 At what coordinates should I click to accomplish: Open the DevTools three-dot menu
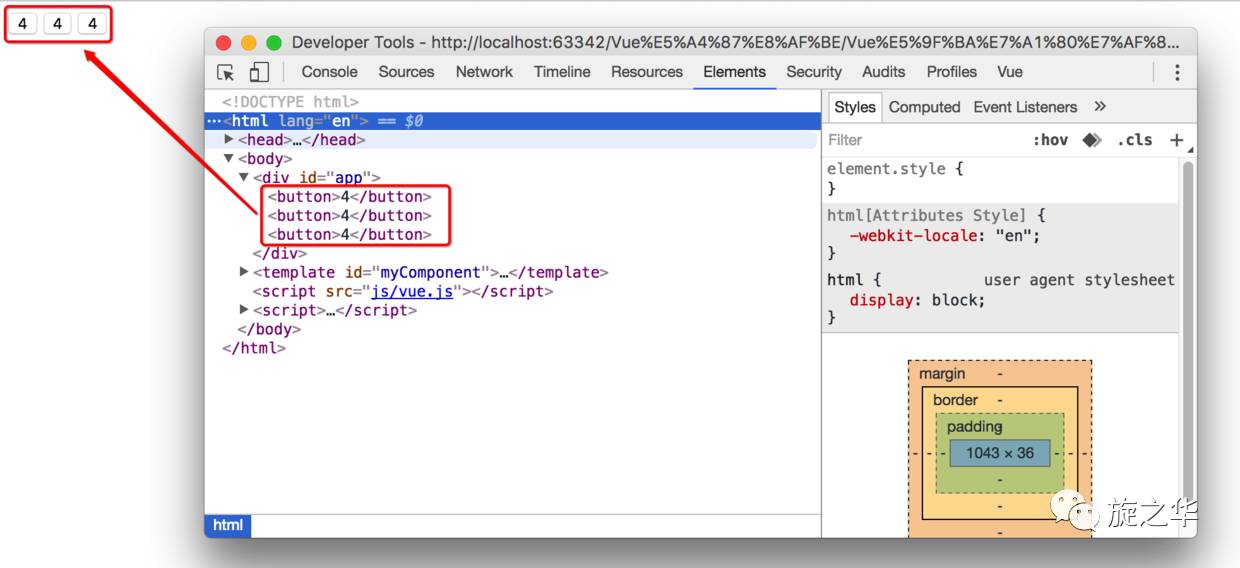(x=1177, y=72)
